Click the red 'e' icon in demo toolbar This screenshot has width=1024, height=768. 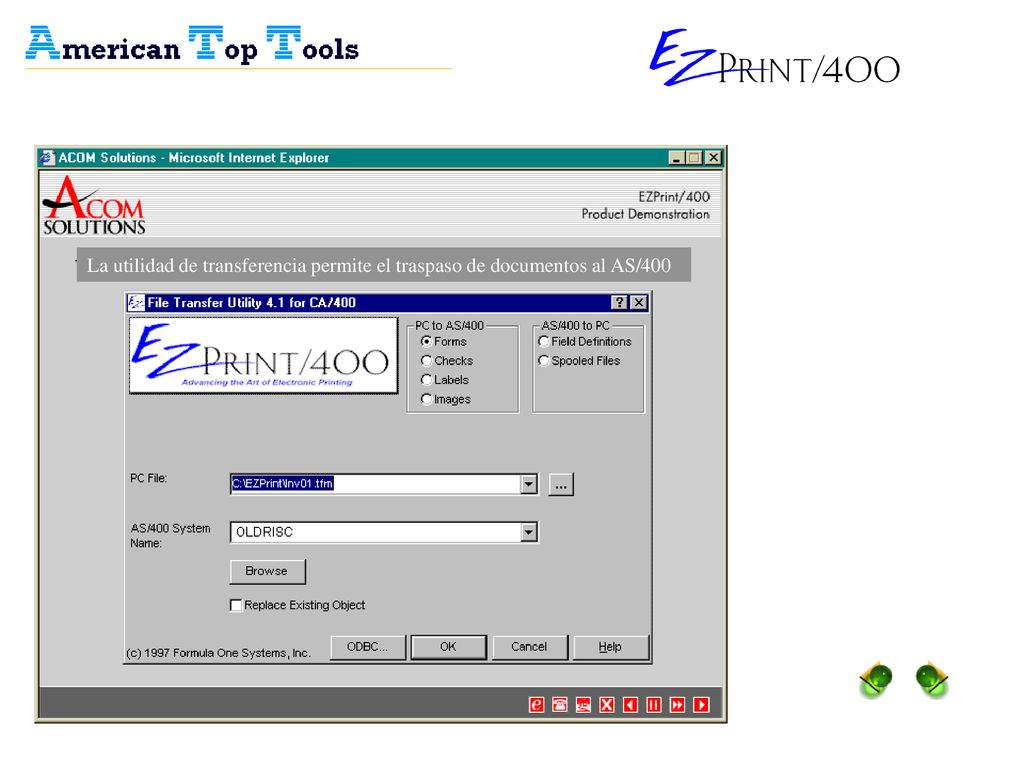pyautogui.click(x=536, y=705)
